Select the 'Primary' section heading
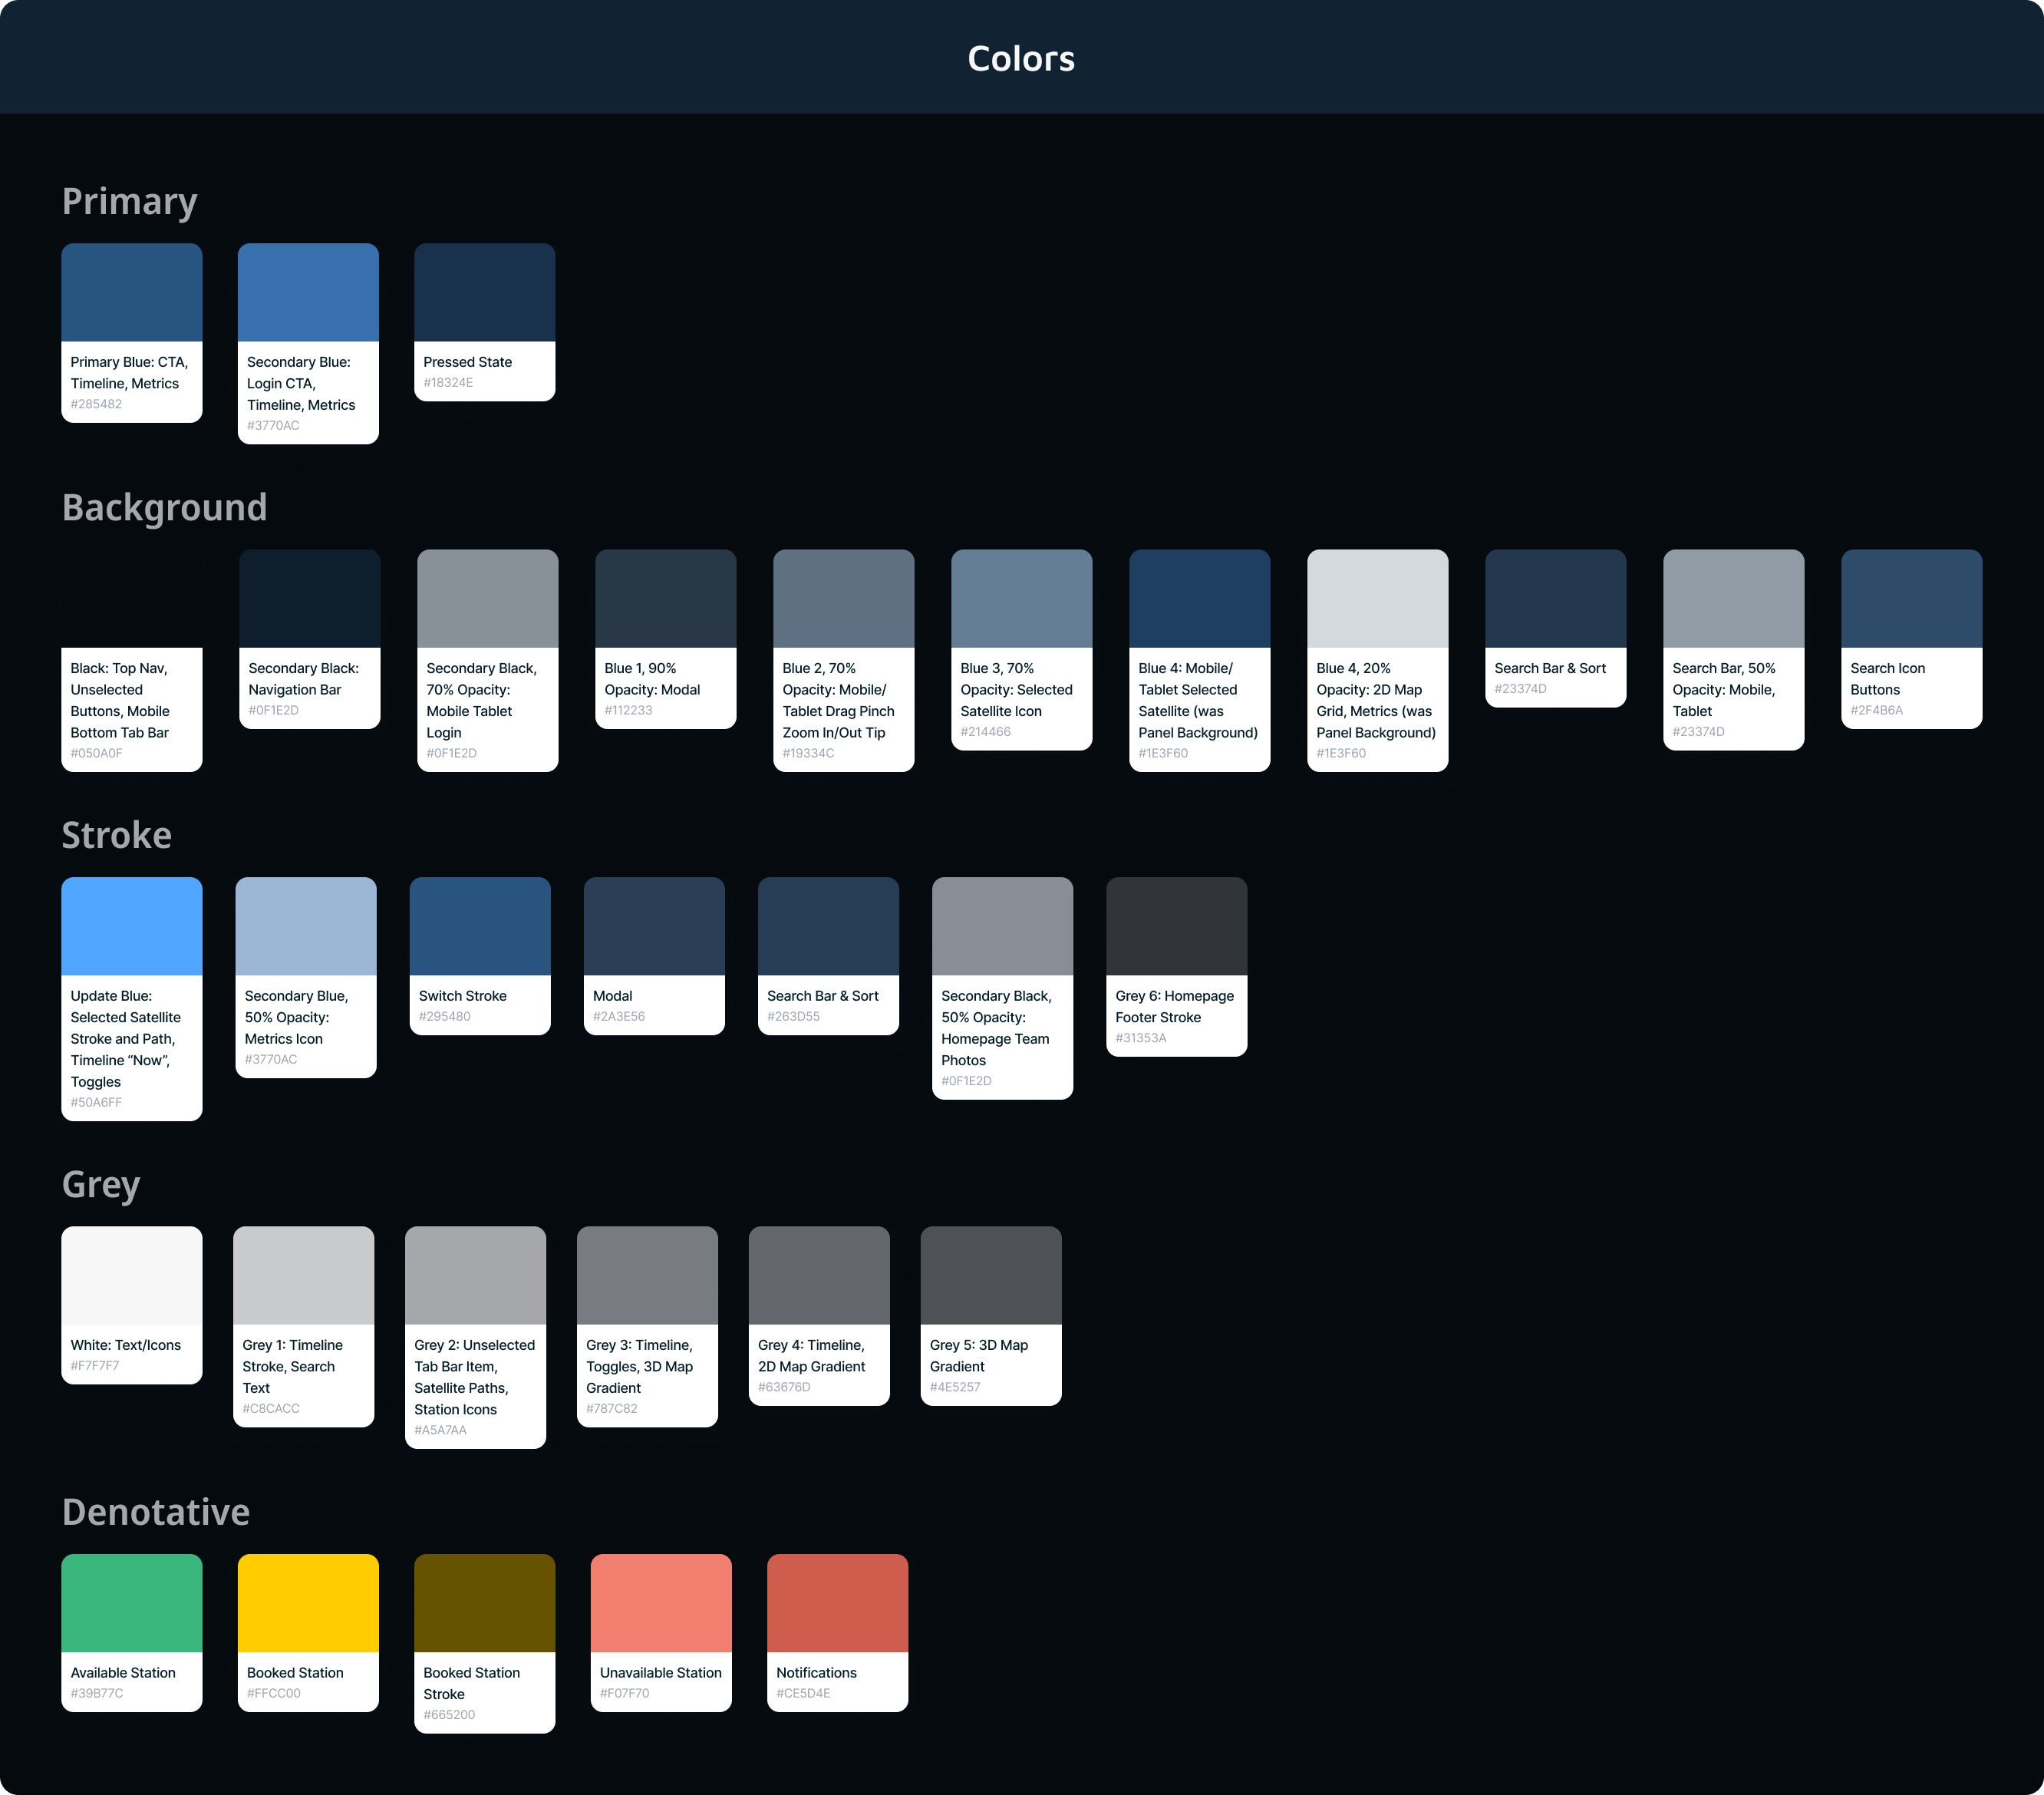2044x1795 pixels. pyautogui.click(x=130, y=202)
